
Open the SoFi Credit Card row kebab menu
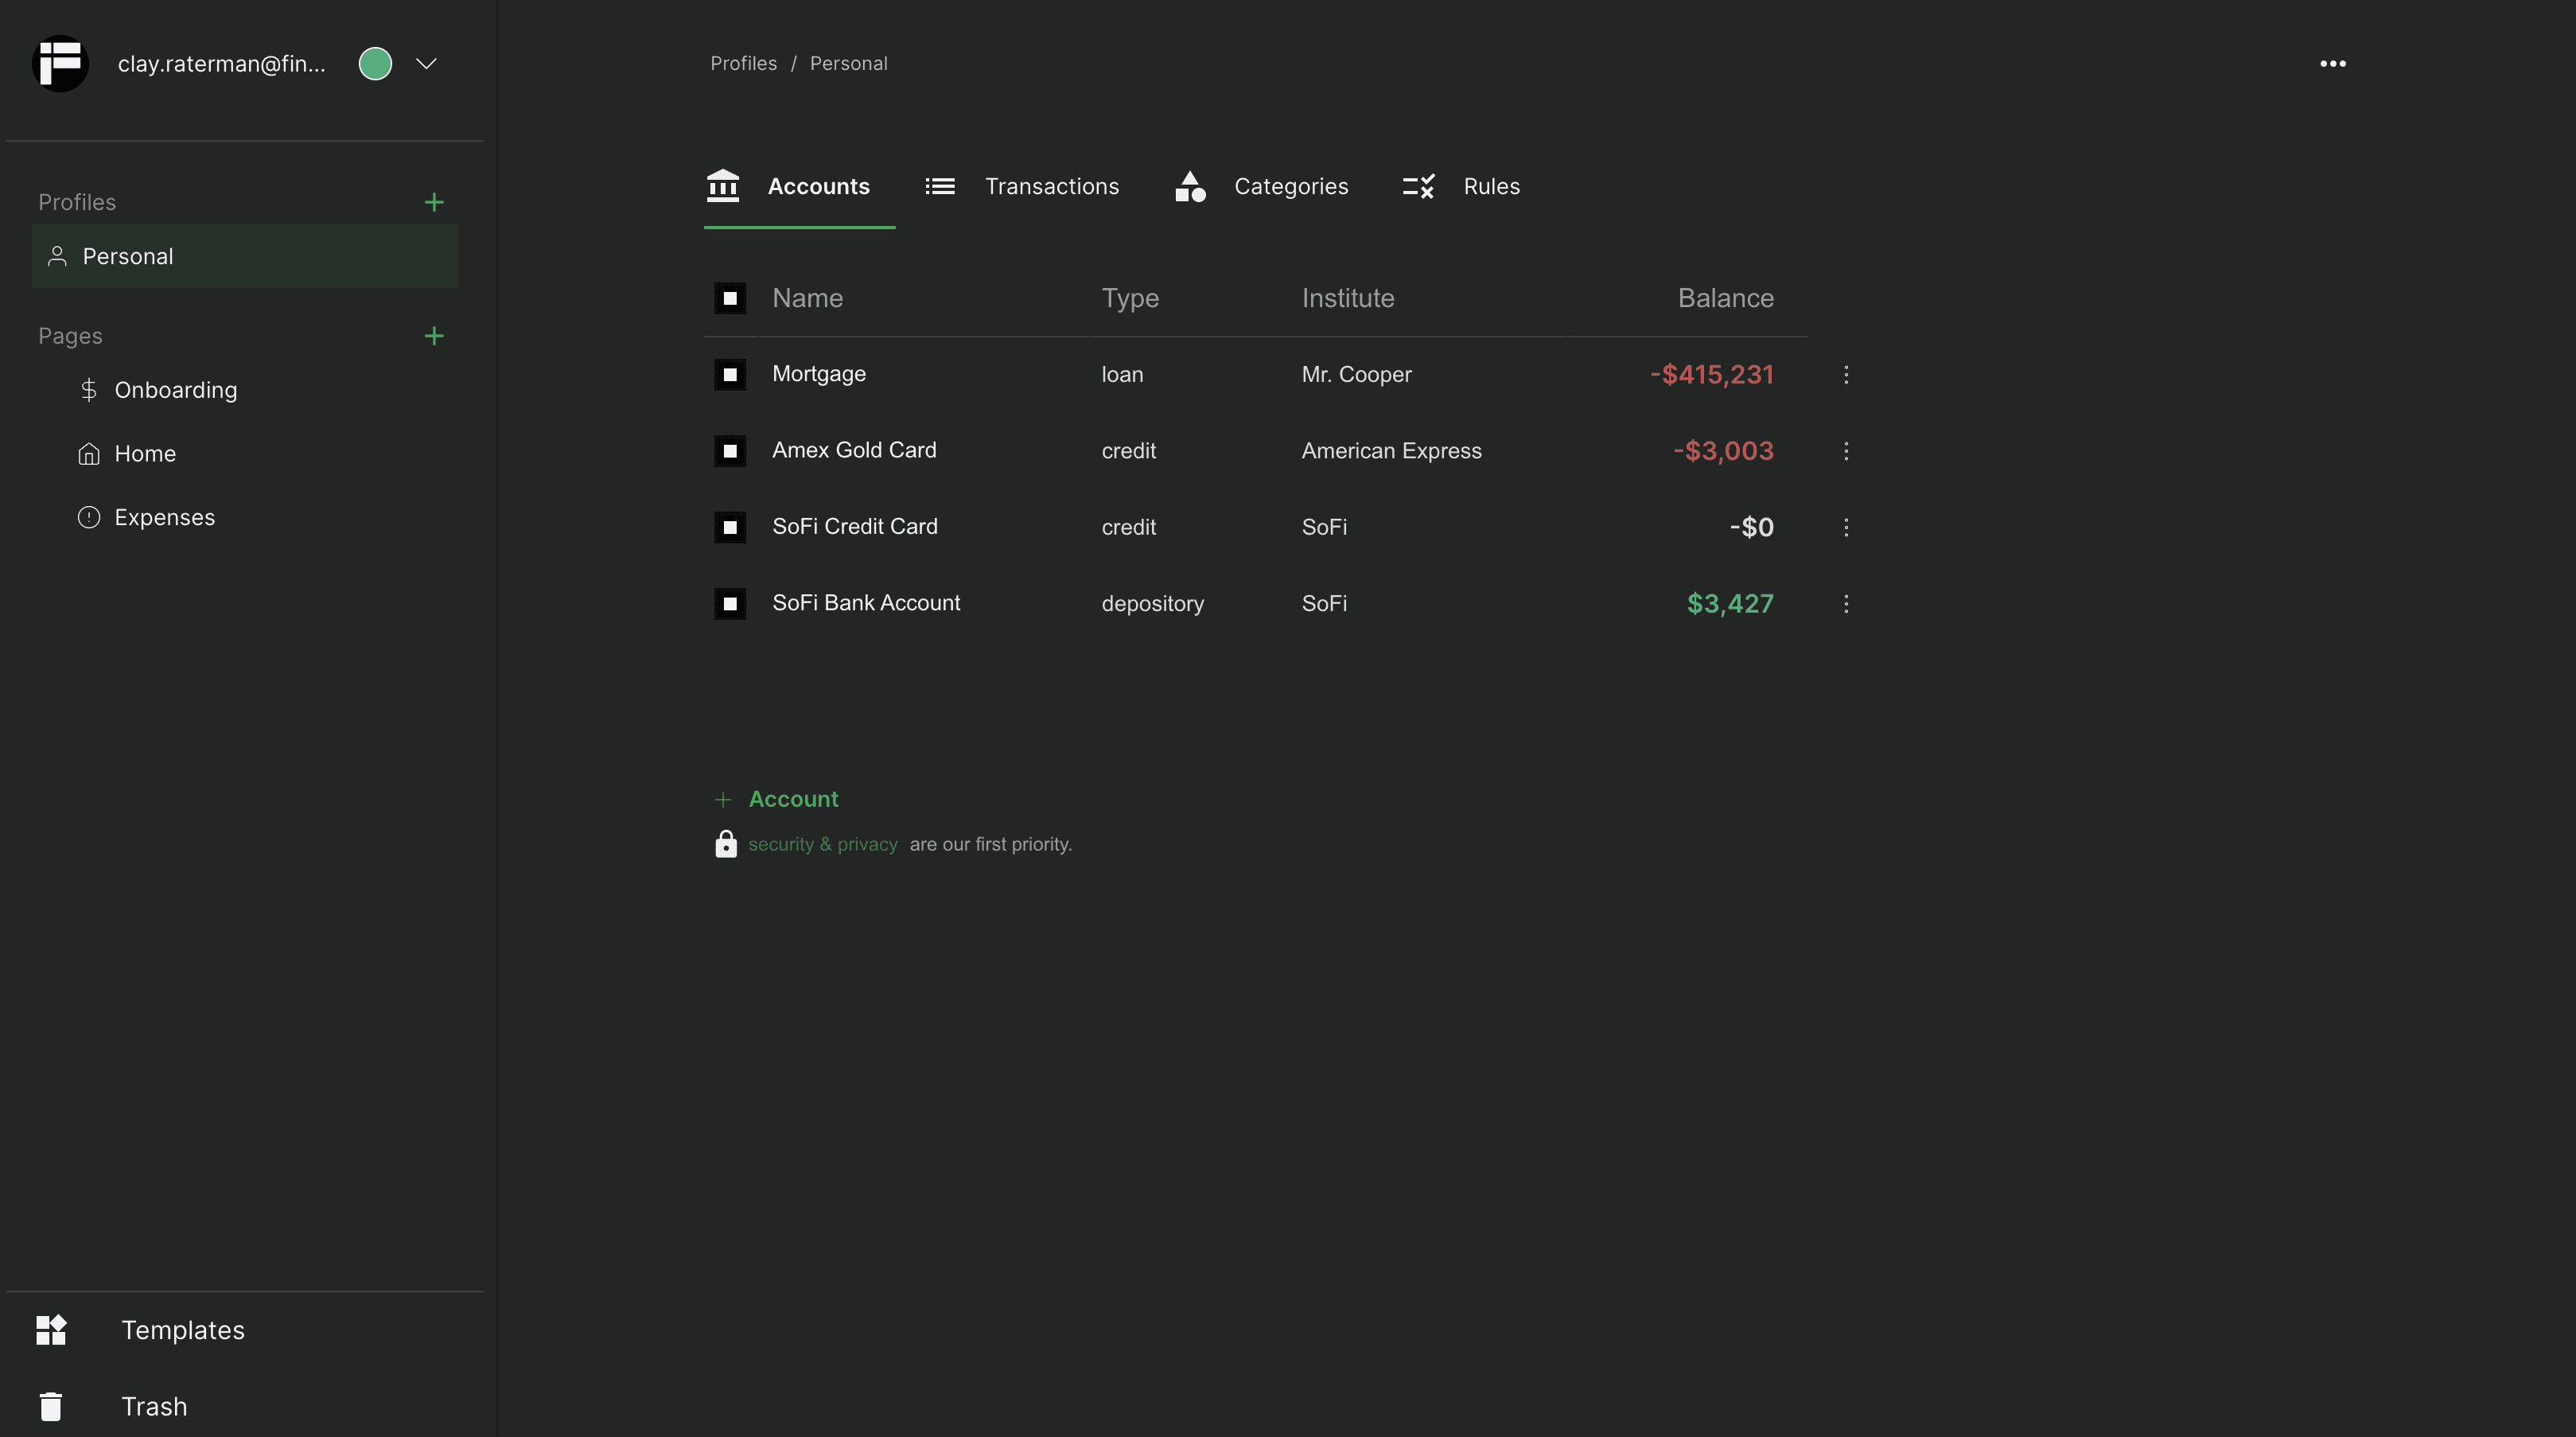pos(1846,527)
